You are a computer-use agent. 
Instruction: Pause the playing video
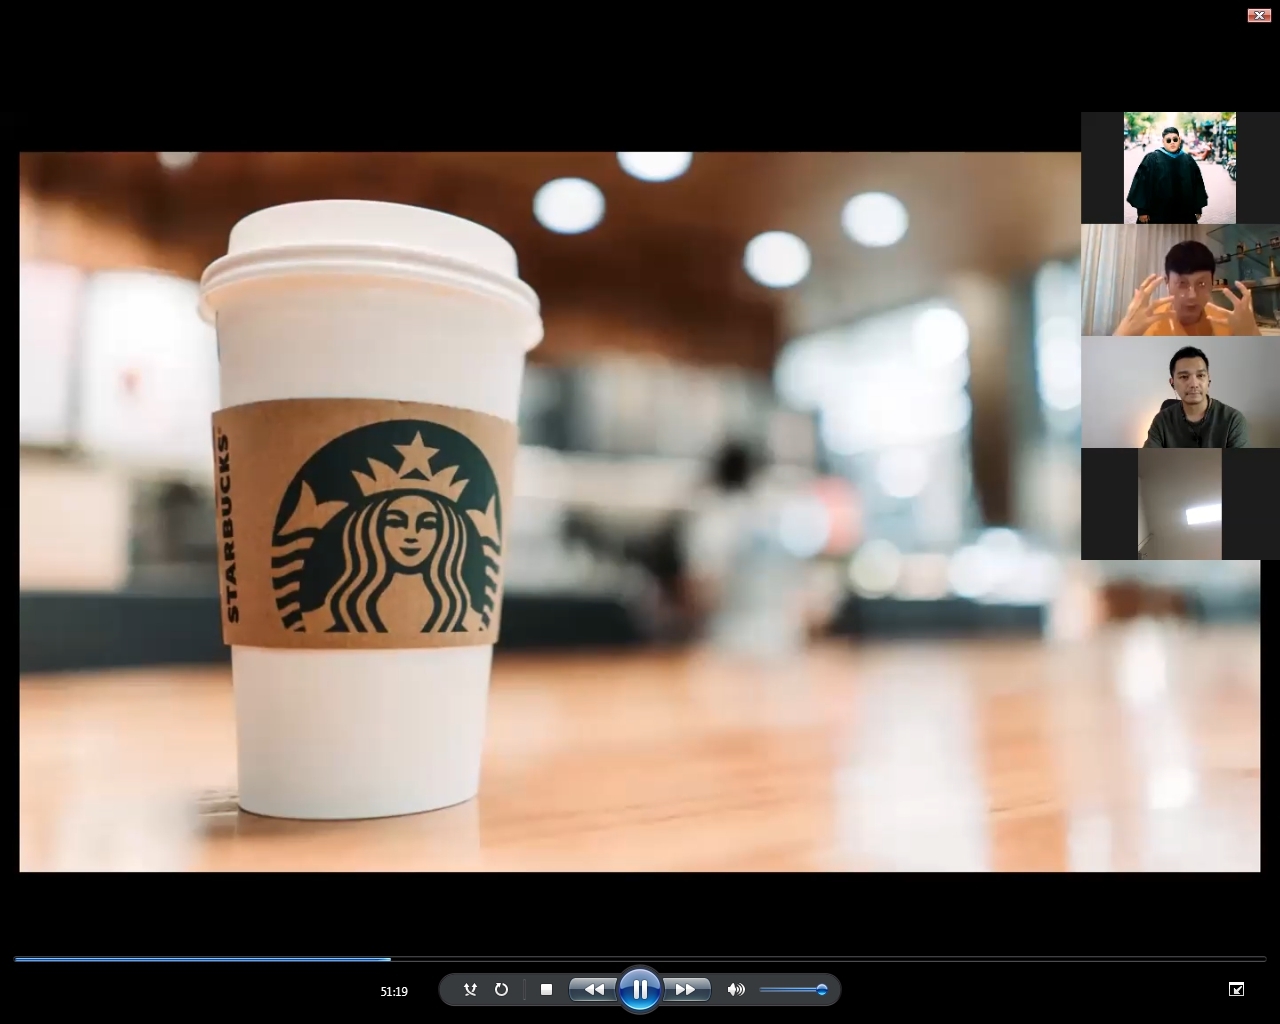640,990
